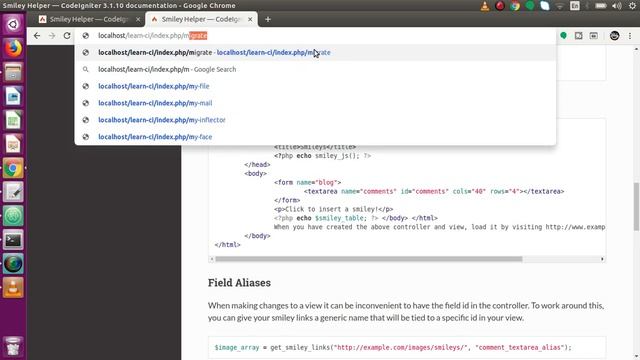Open keyboard language 'En' indicator

tap(575, 6)
